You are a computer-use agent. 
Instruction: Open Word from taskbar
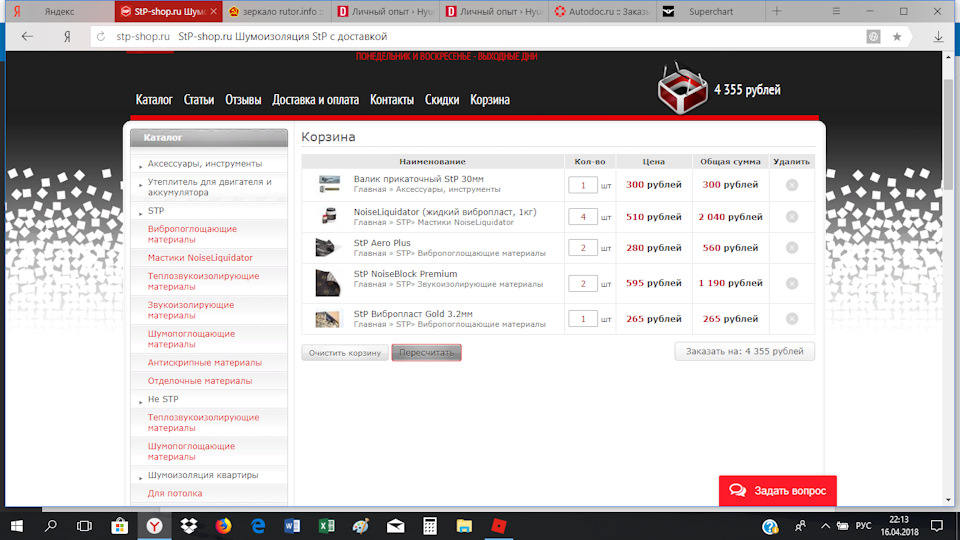pos(292,526)
